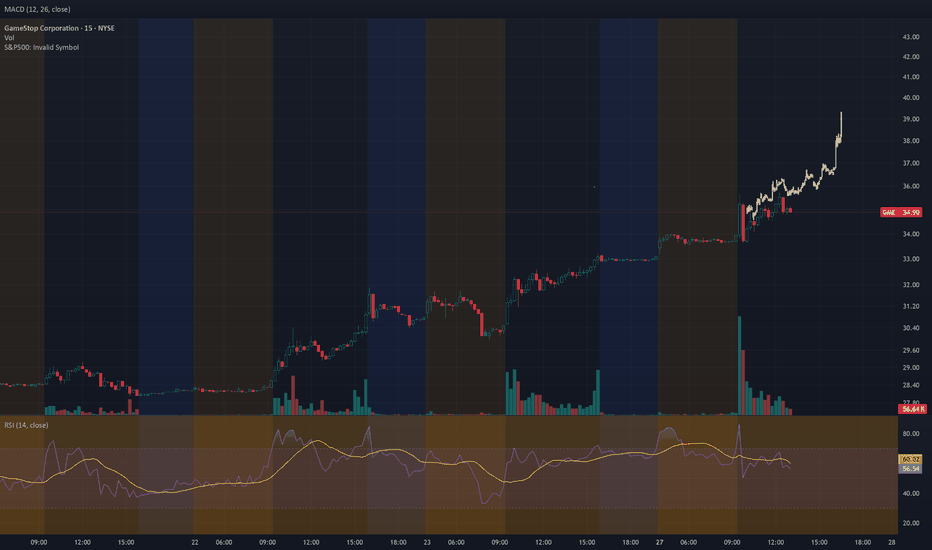Click the red 56.64 K volume tag
Screen dimensions: 932x550
click(911, 409)
